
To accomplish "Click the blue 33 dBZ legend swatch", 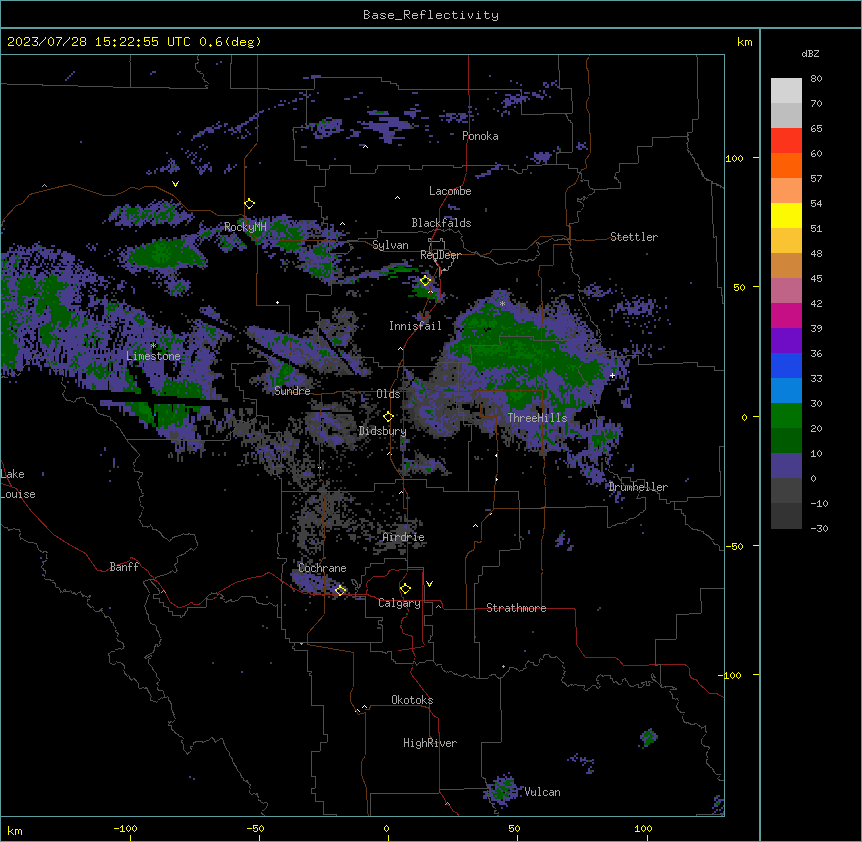I will [x=786, y=365].
